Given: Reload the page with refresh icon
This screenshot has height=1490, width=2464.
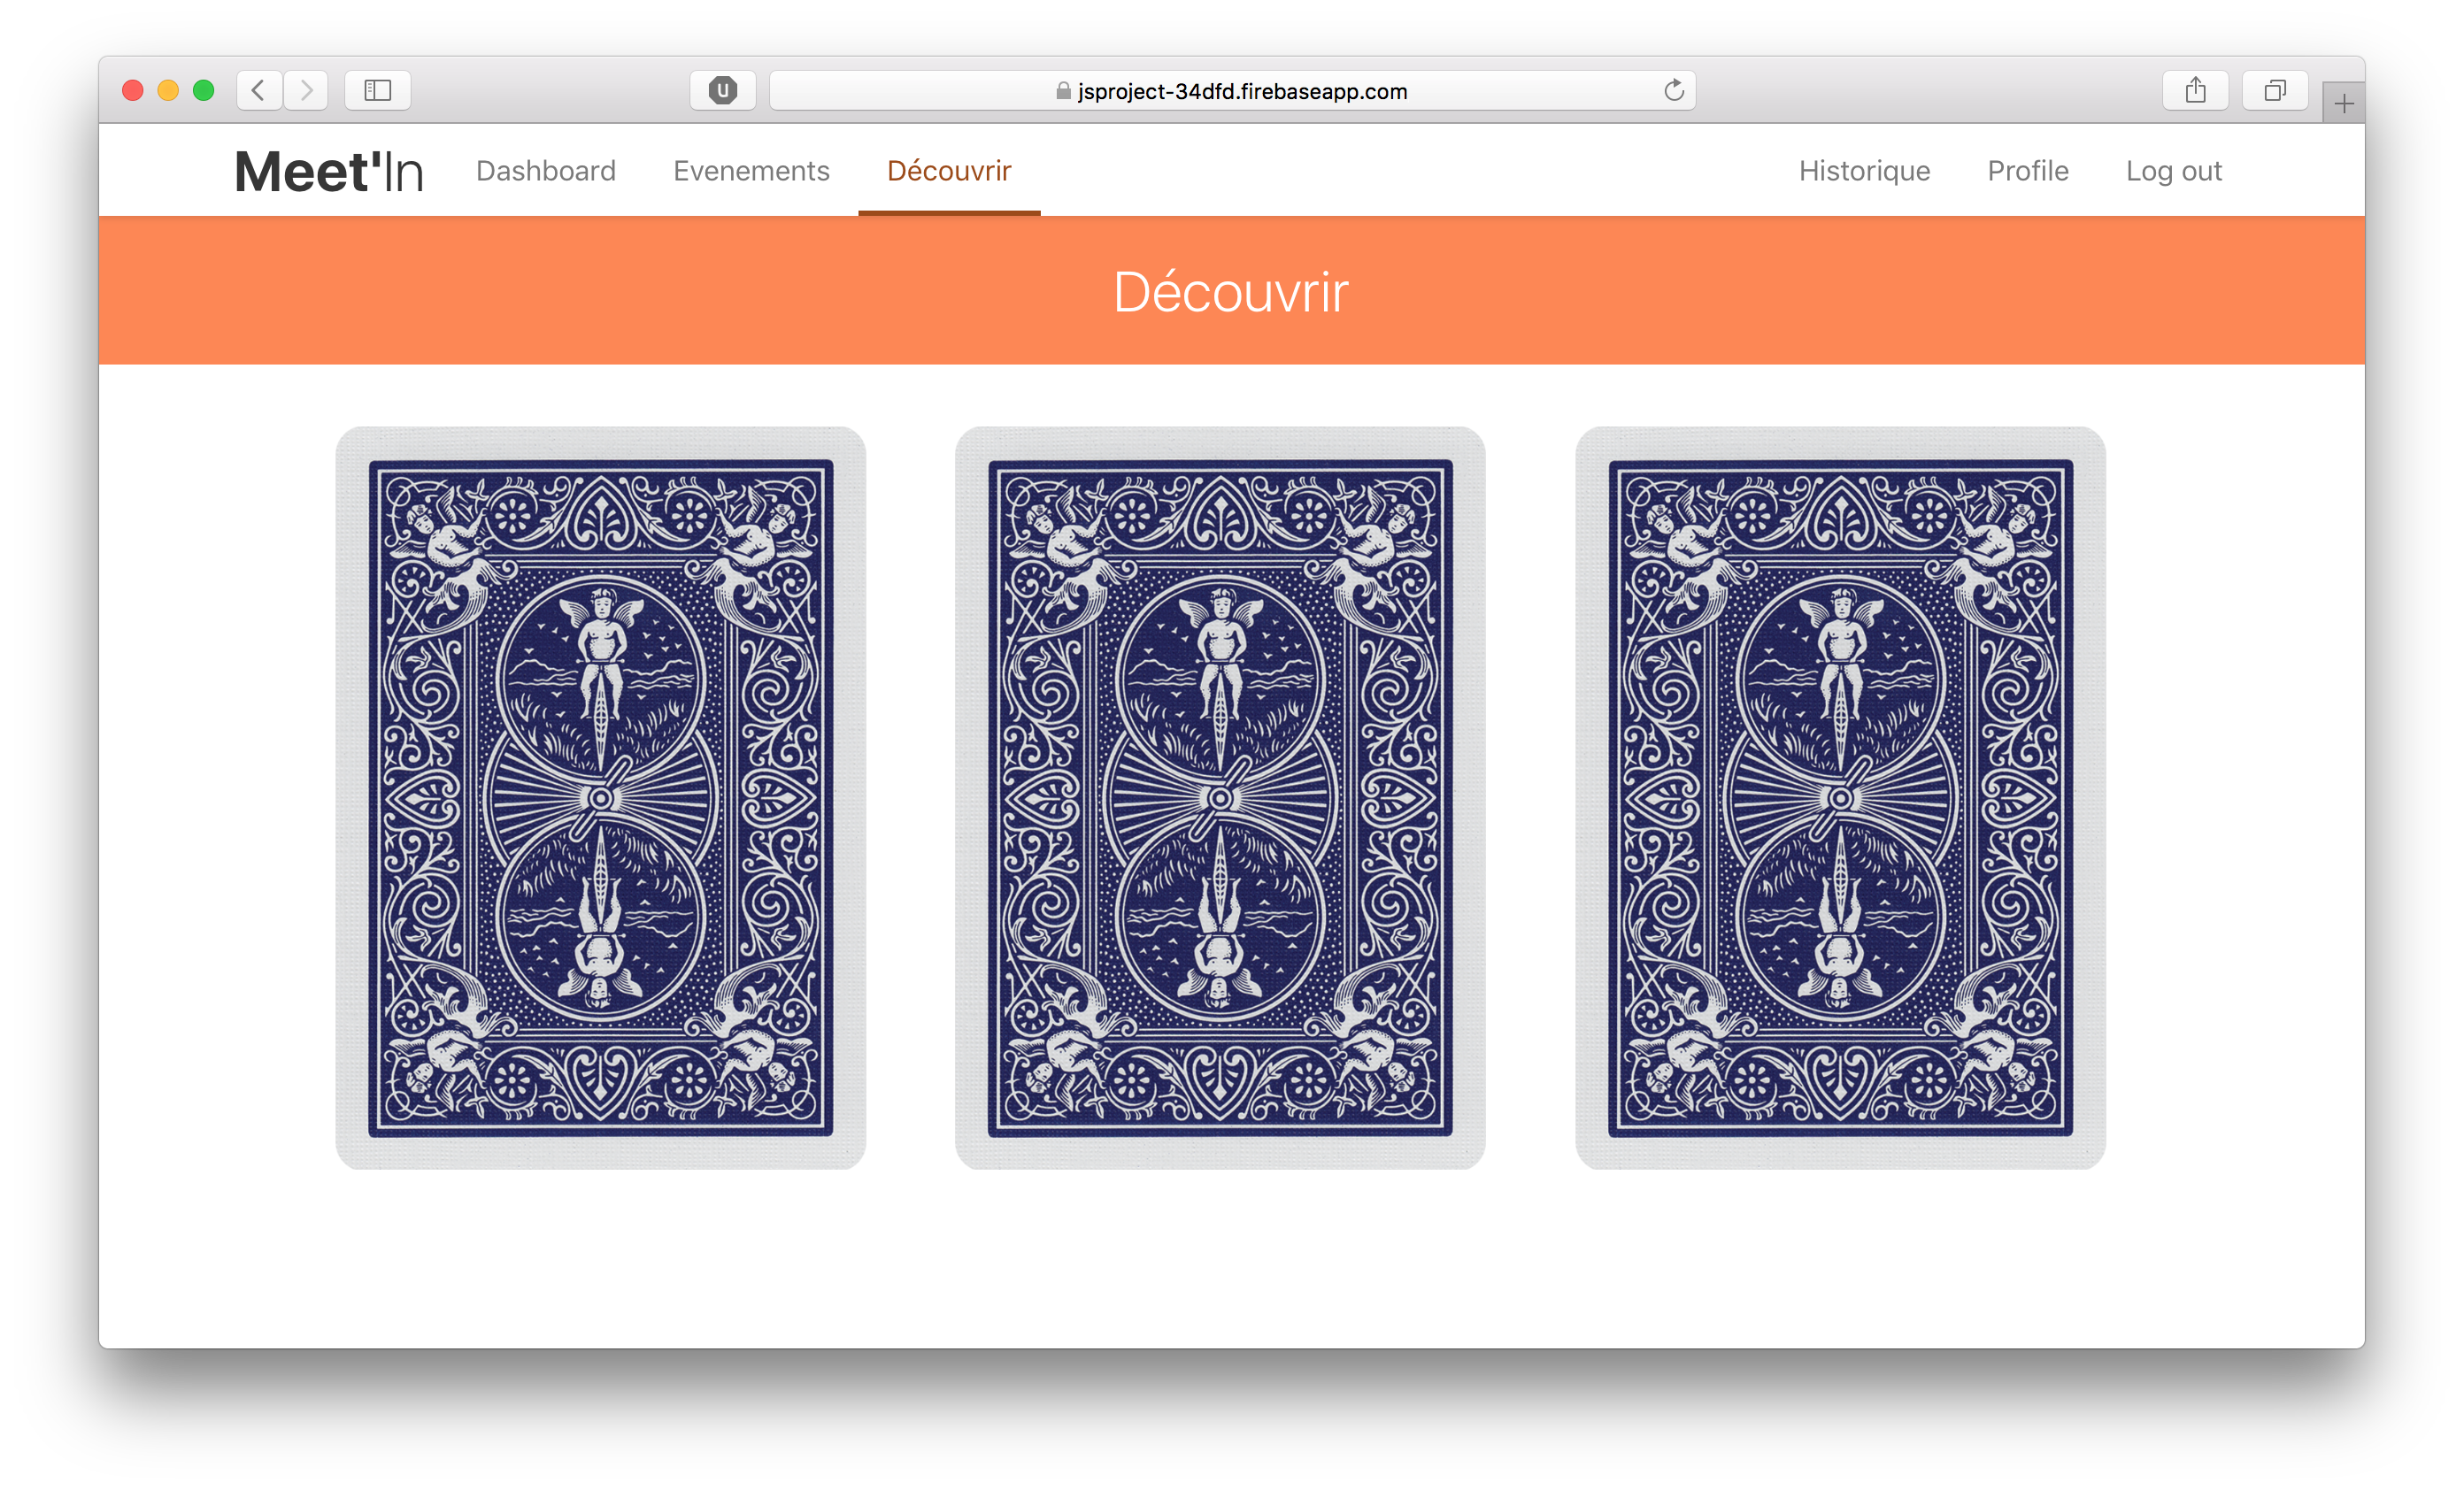Looking at the screenshot, I should point(1673,90).
